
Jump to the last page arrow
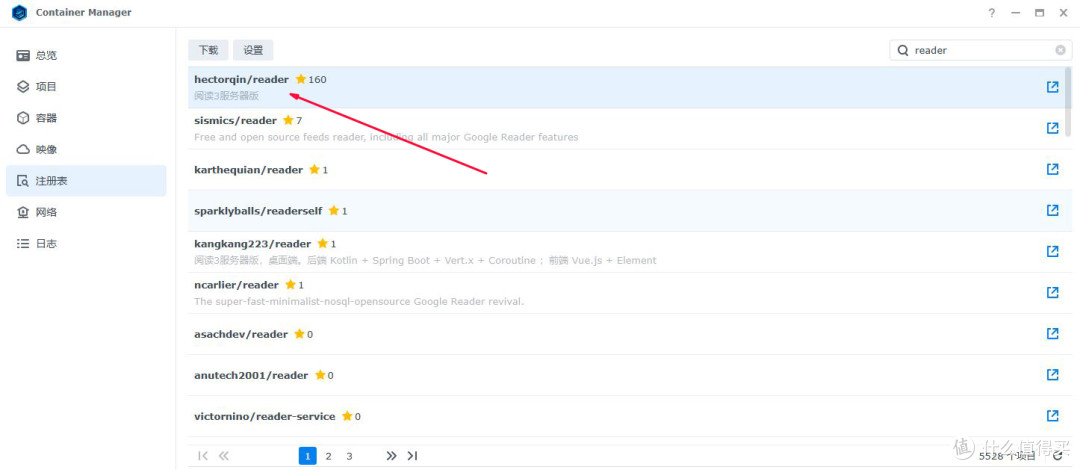click(x=413, y=456)
